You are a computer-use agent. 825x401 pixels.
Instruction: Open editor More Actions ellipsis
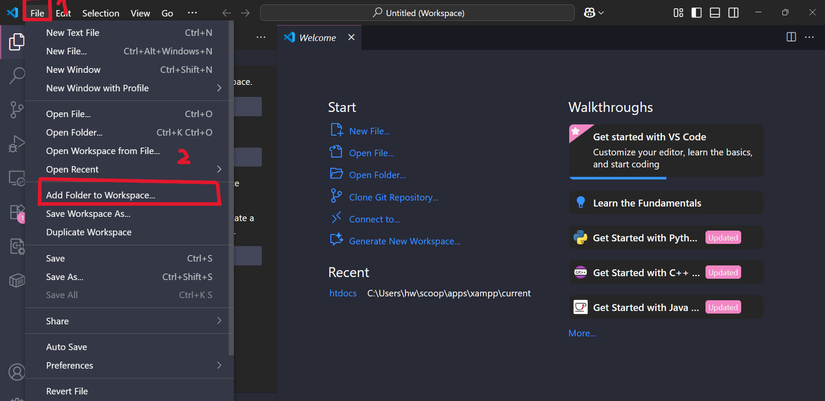(809, 37)
